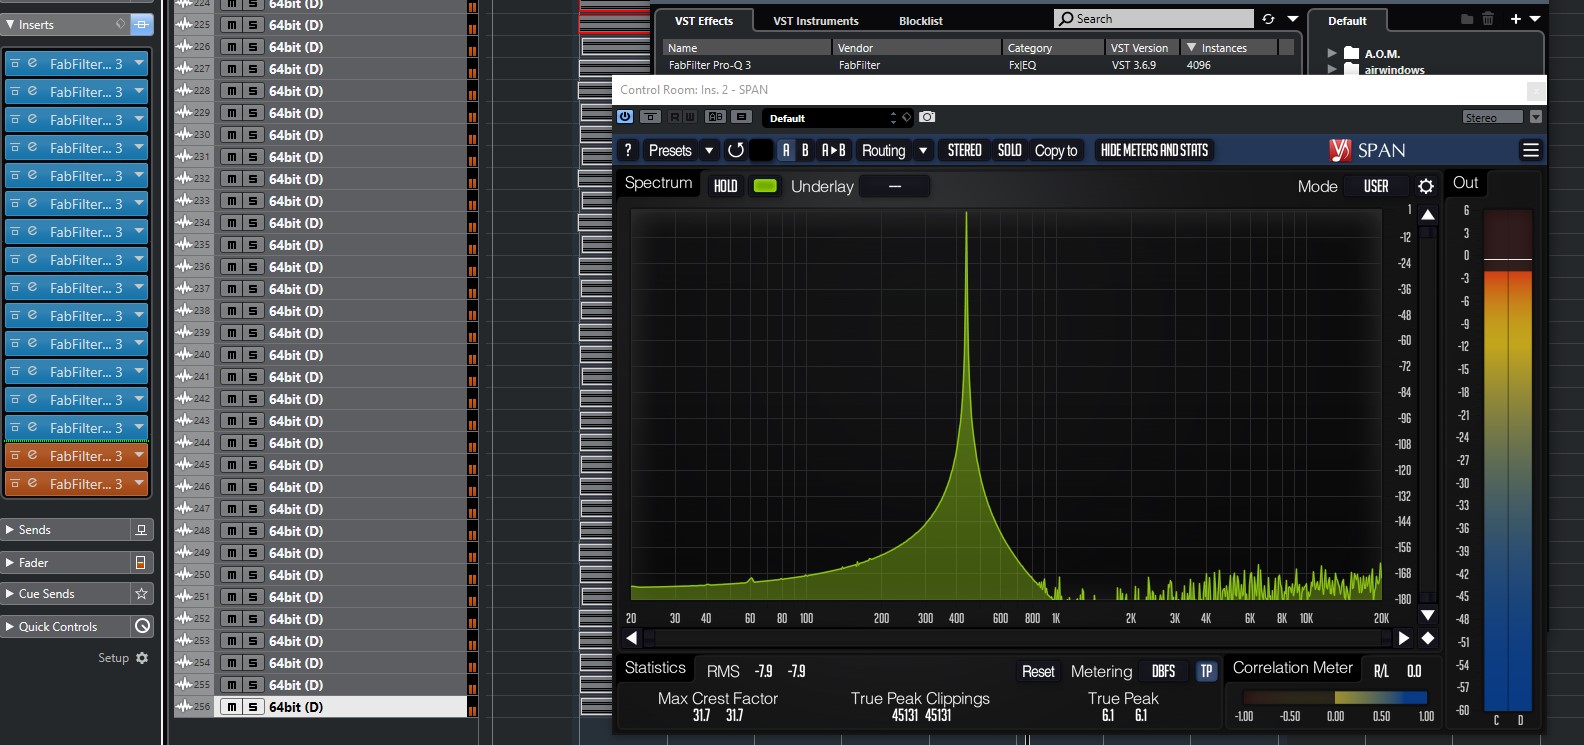The image size is (1584, 745).
Task: Open dropdown of the last orange FabFilter insert
Action: tap(139, 483)
